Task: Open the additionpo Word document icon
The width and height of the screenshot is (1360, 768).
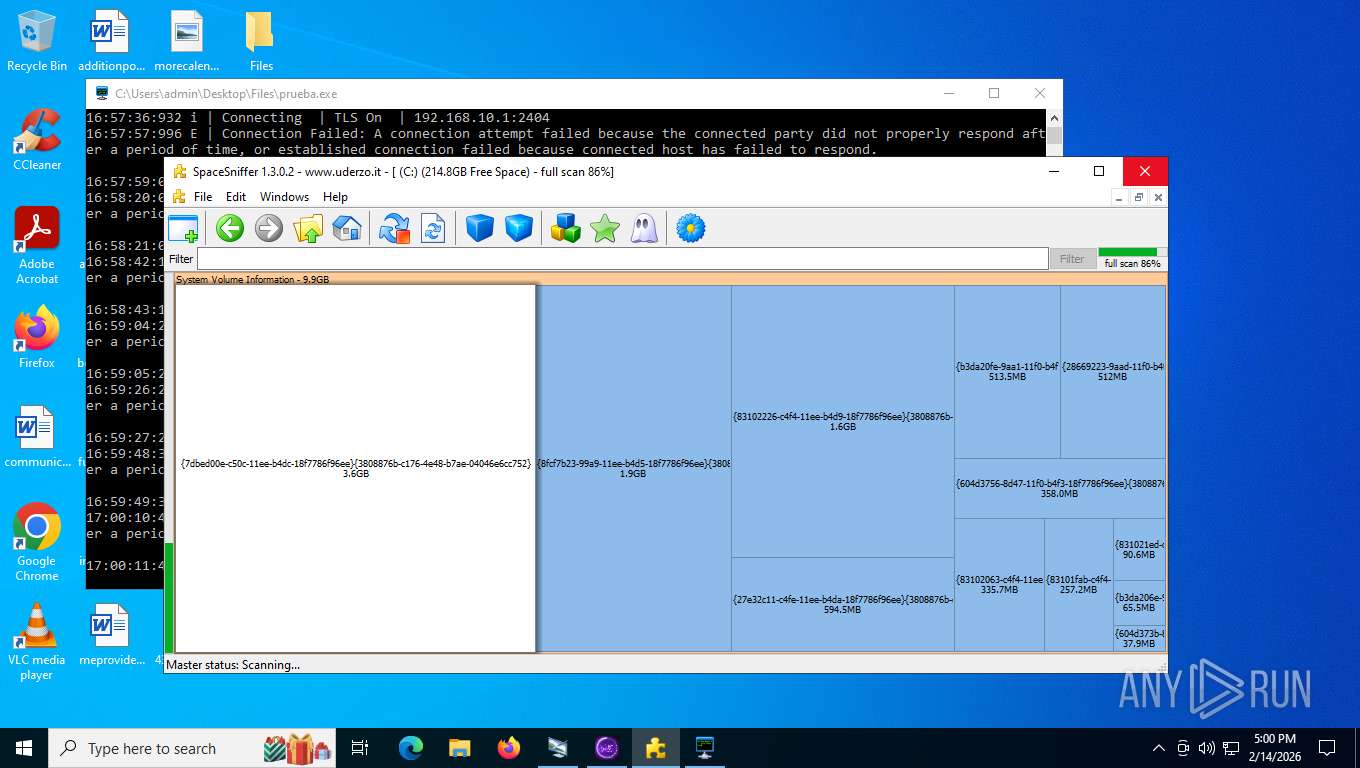Action: [x=110, y=41]
